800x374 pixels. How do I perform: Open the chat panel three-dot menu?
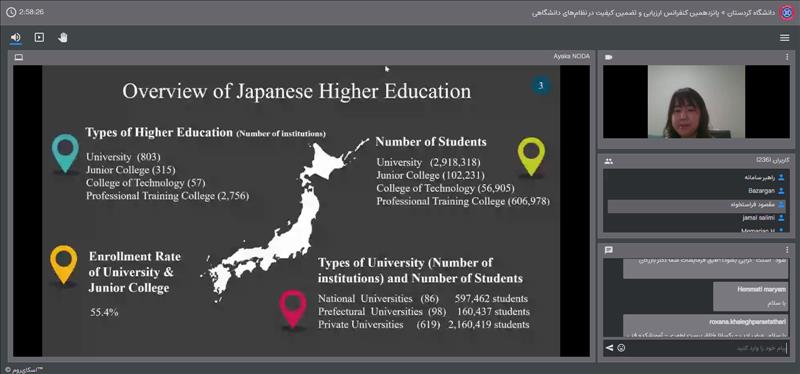tap(787, 250)
